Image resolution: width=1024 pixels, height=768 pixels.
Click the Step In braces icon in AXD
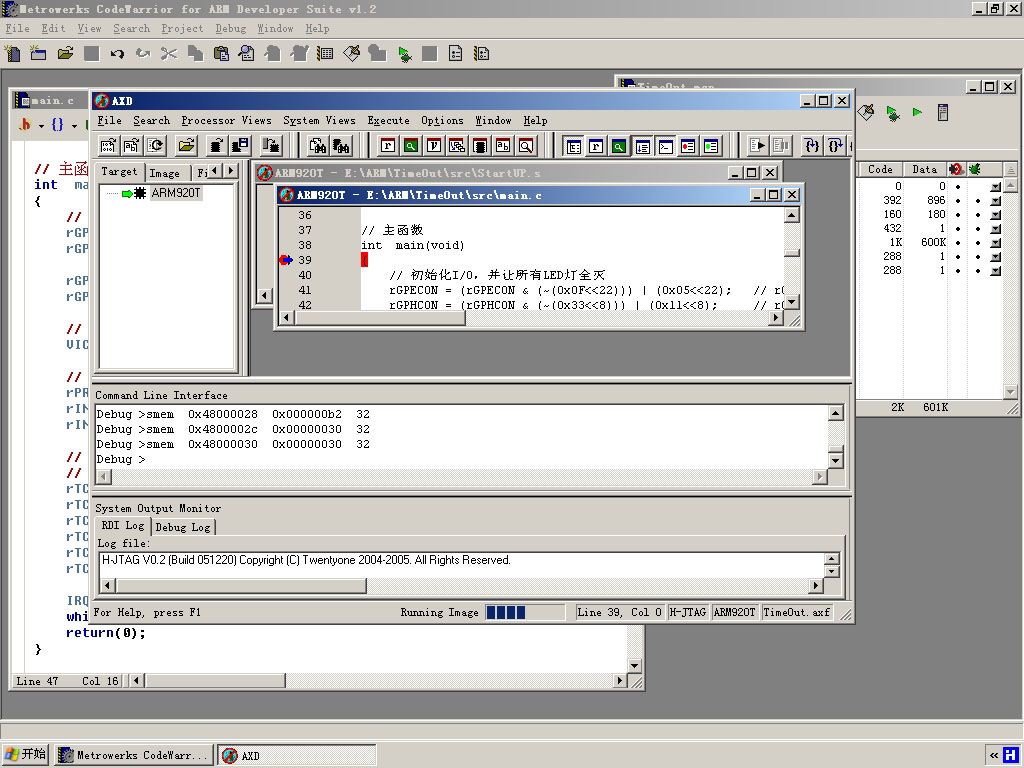point(812,145)
